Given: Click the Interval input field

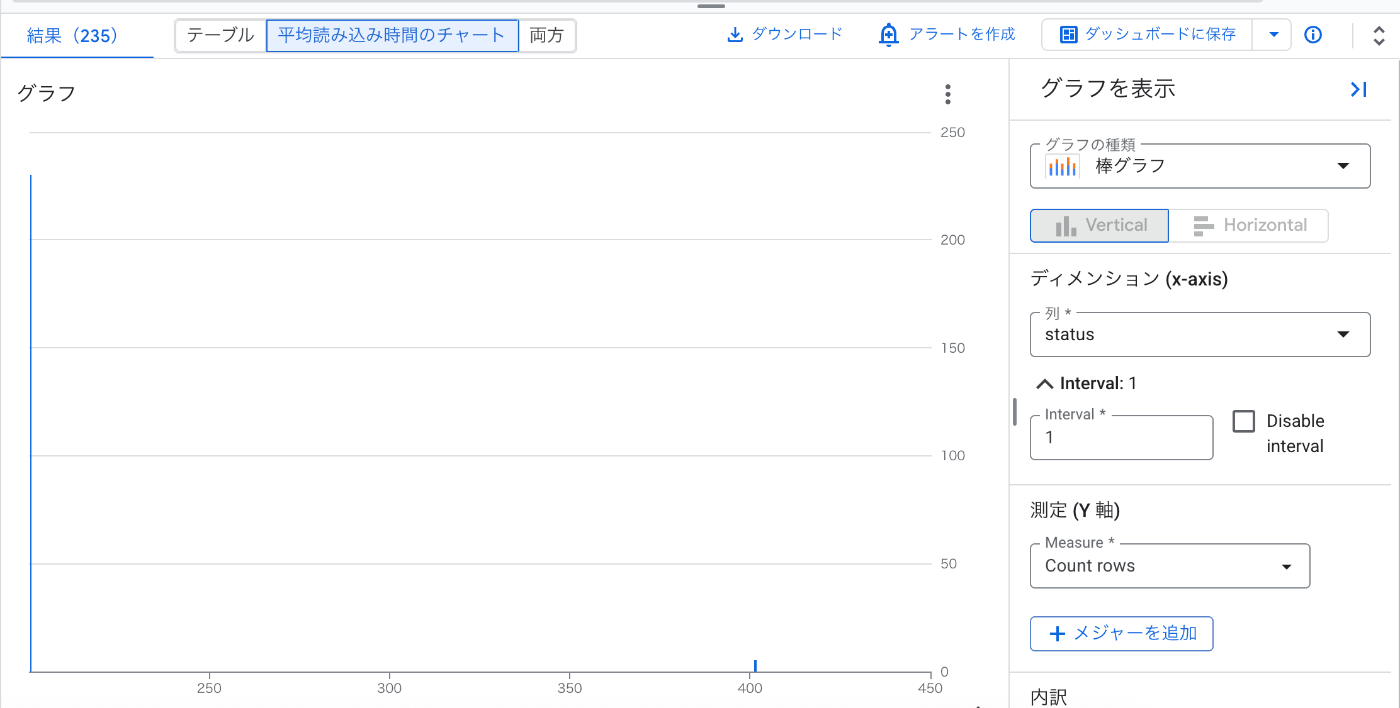Looking at the screenshot, I should [x=1121, y=438].
